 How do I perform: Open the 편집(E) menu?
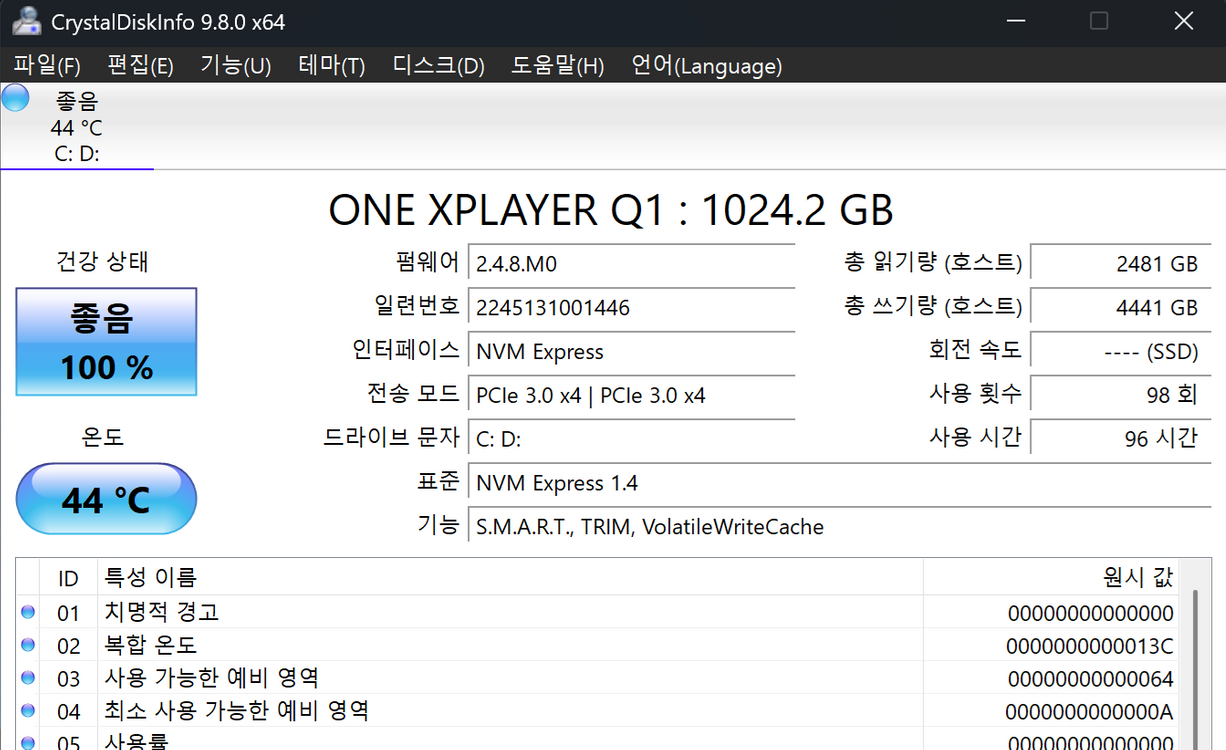140,66
